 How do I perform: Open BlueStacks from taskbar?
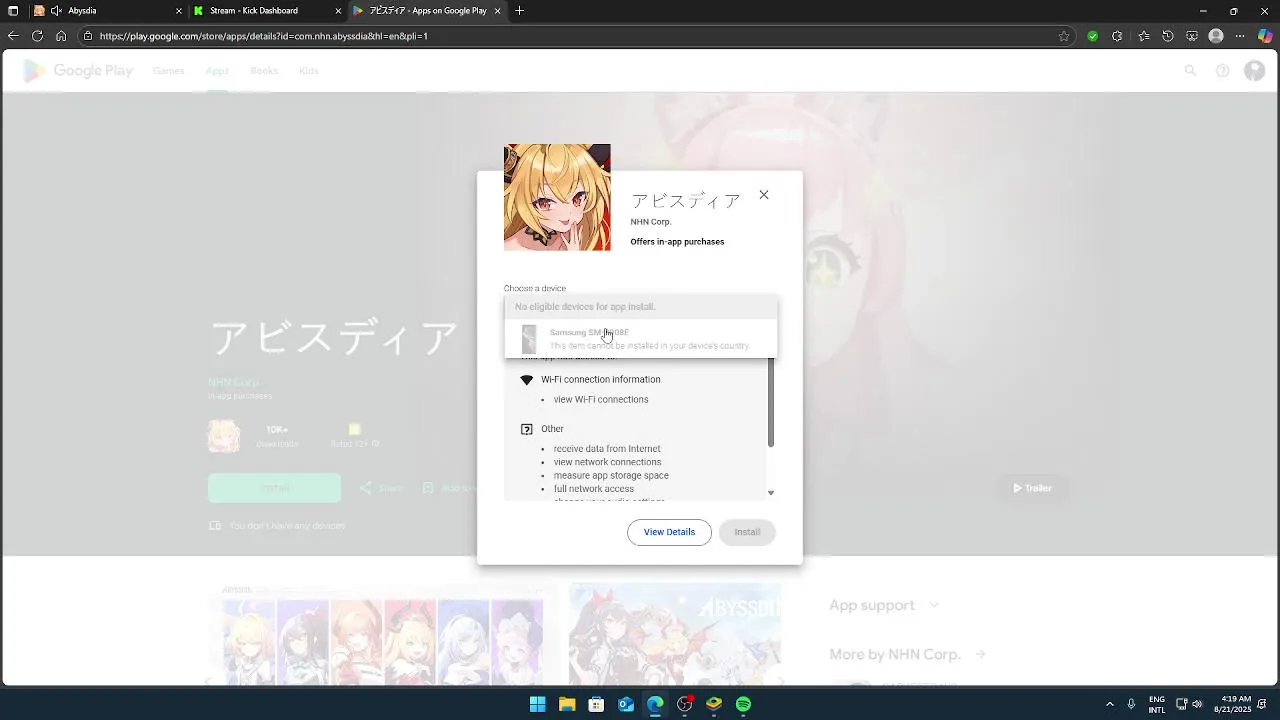(x=714, y=704)
